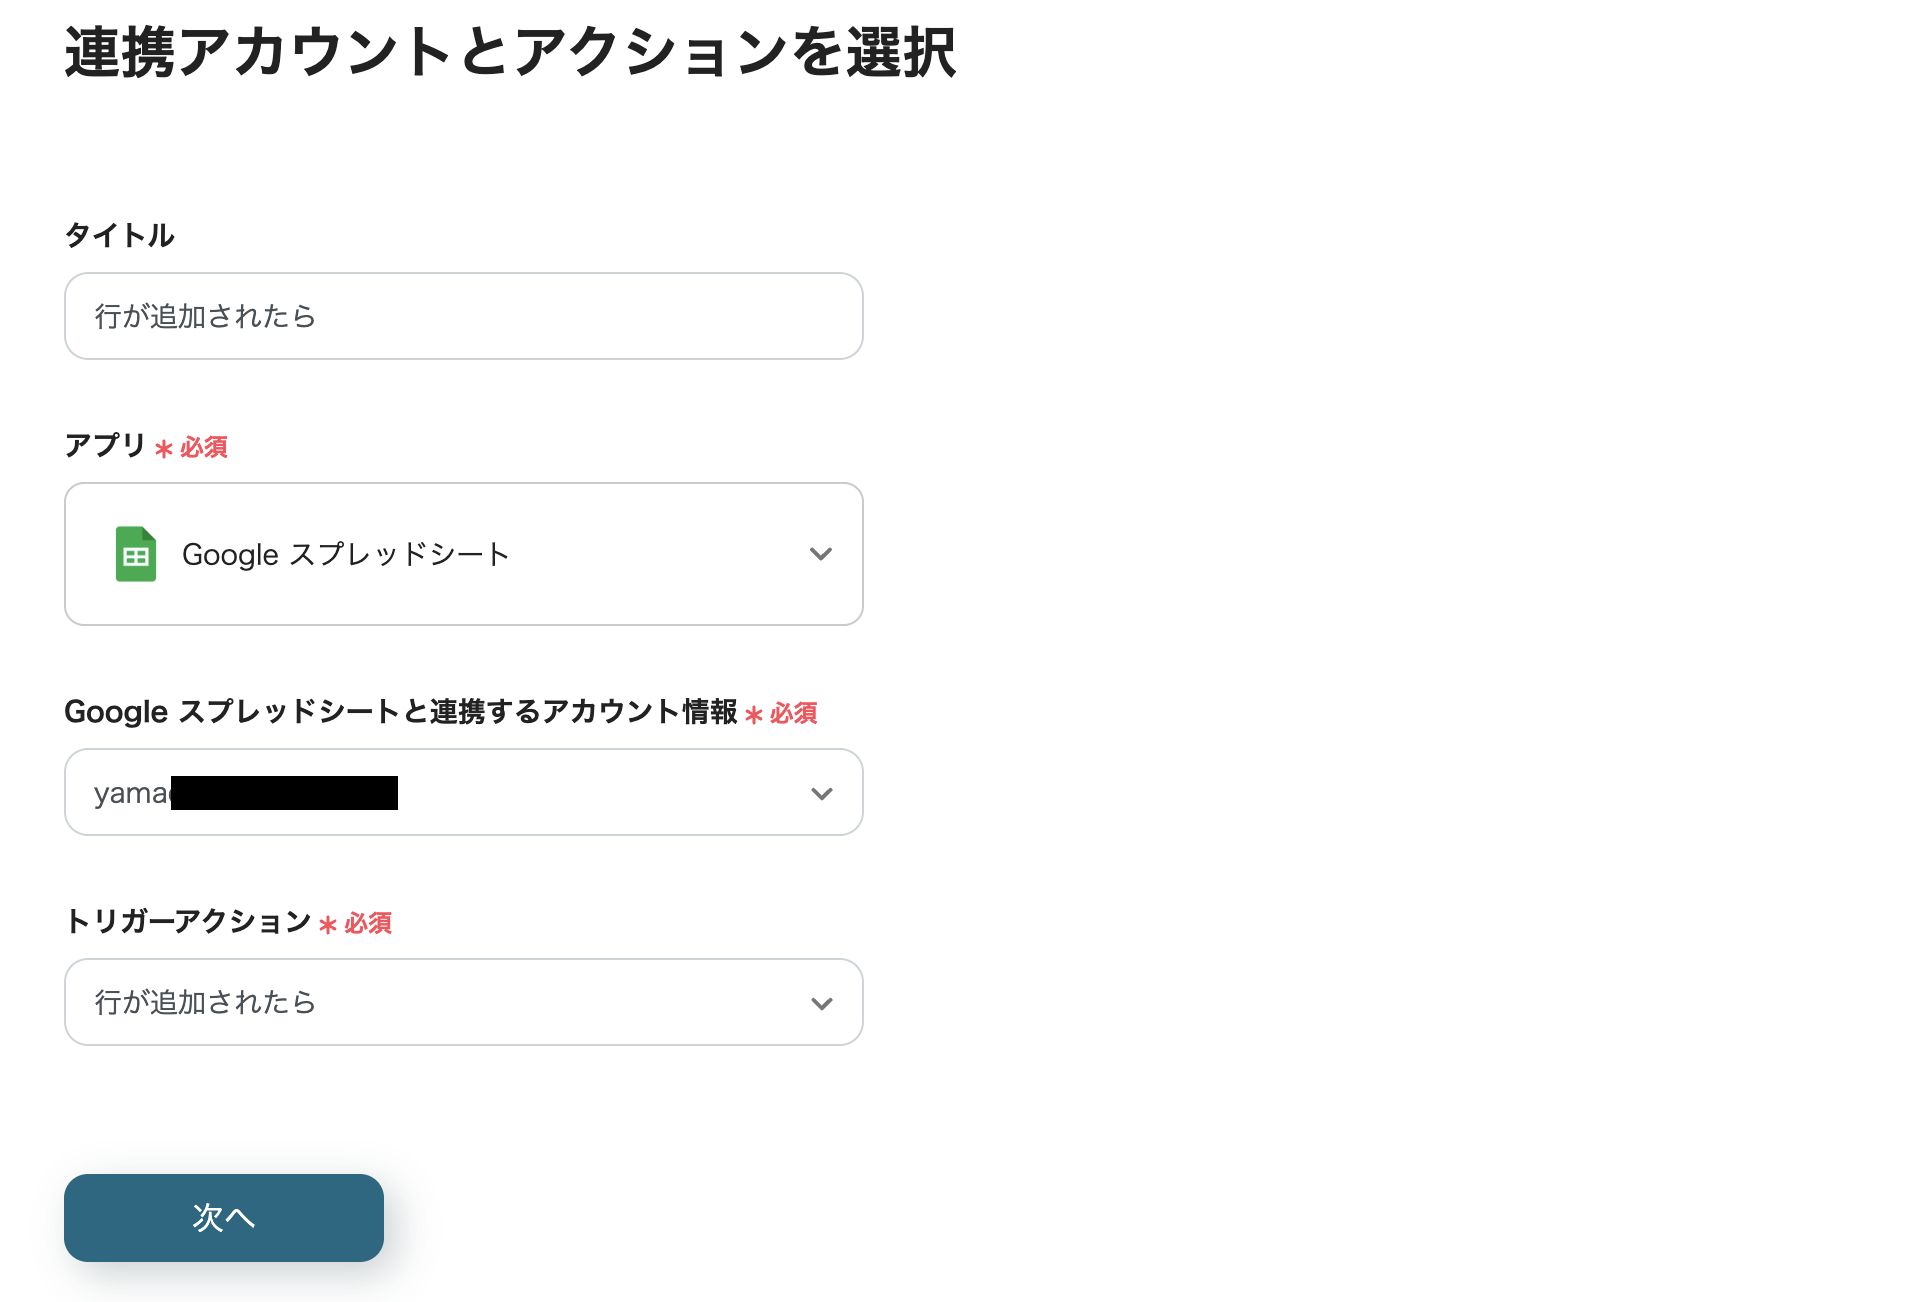This screenshot has width=1922, height=1302.
Task: Expand the Google account selection dropdown
Action: click(x=820, y=792)
